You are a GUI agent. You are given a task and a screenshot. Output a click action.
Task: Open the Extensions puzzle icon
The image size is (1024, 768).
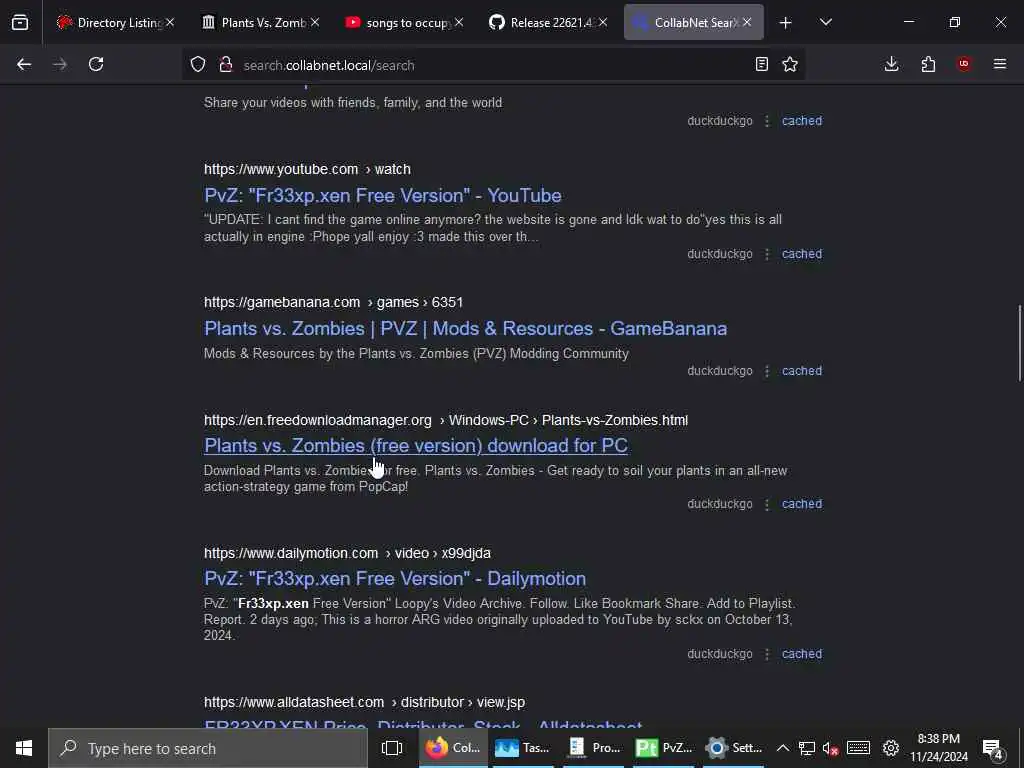tap(928, 64)
